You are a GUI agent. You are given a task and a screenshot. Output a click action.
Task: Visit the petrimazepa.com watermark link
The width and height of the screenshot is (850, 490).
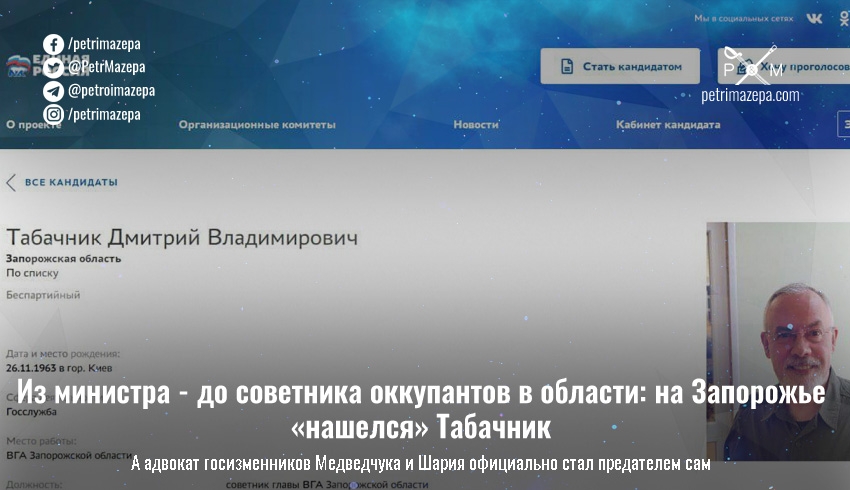point(750,96)
